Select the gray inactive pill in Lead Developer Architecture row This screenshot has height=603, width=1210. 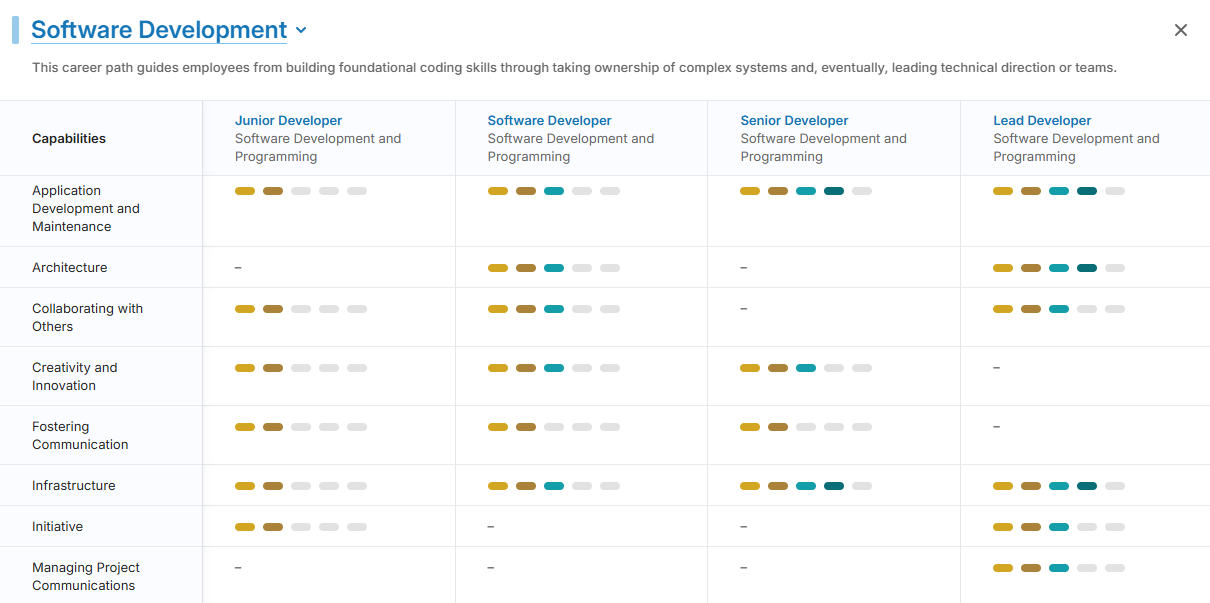[x=1114, y=268]
